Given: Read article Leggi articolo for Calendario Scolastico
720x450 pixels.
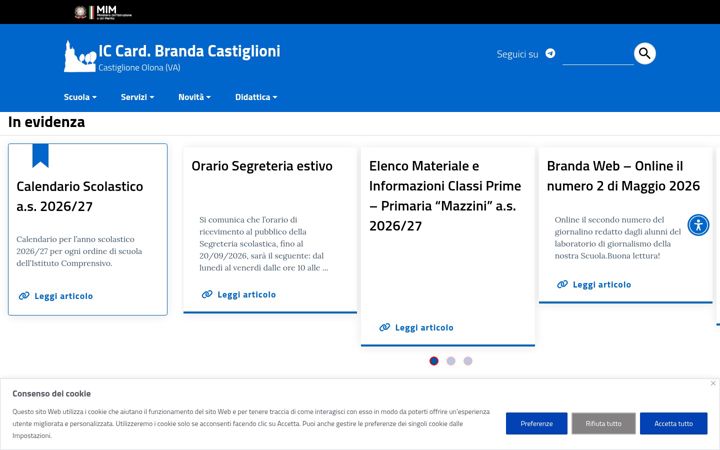Looking at the screenshot, I should 63,296.
